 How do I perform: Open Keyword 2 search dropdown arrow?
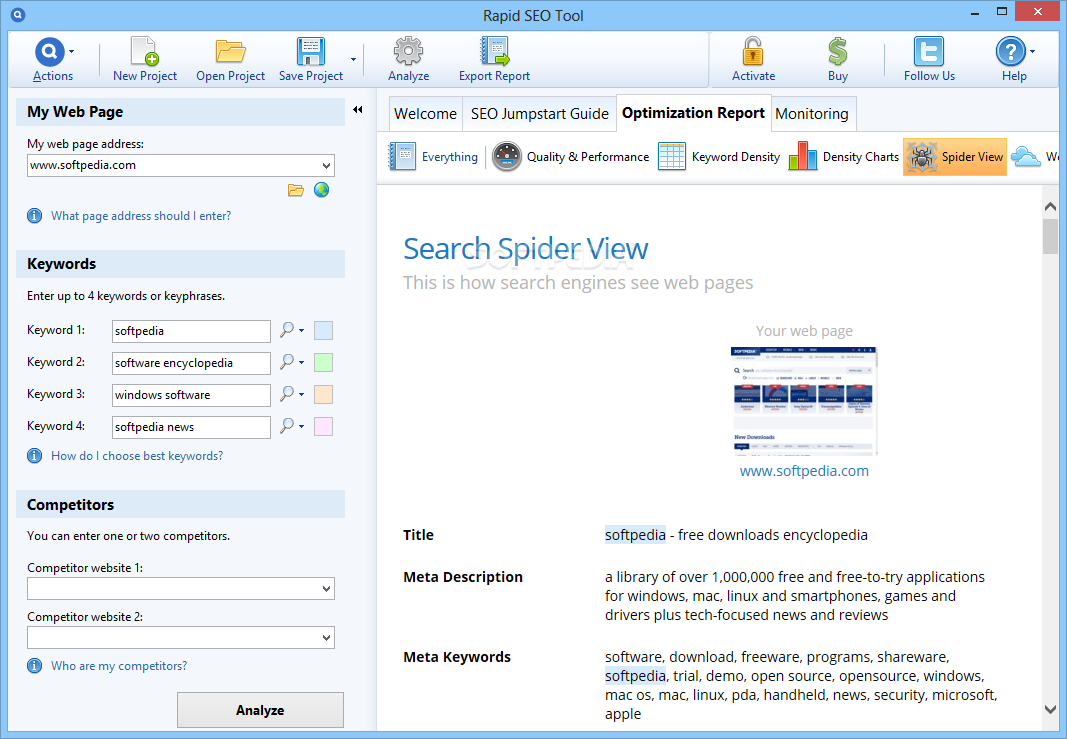(301, 363)
